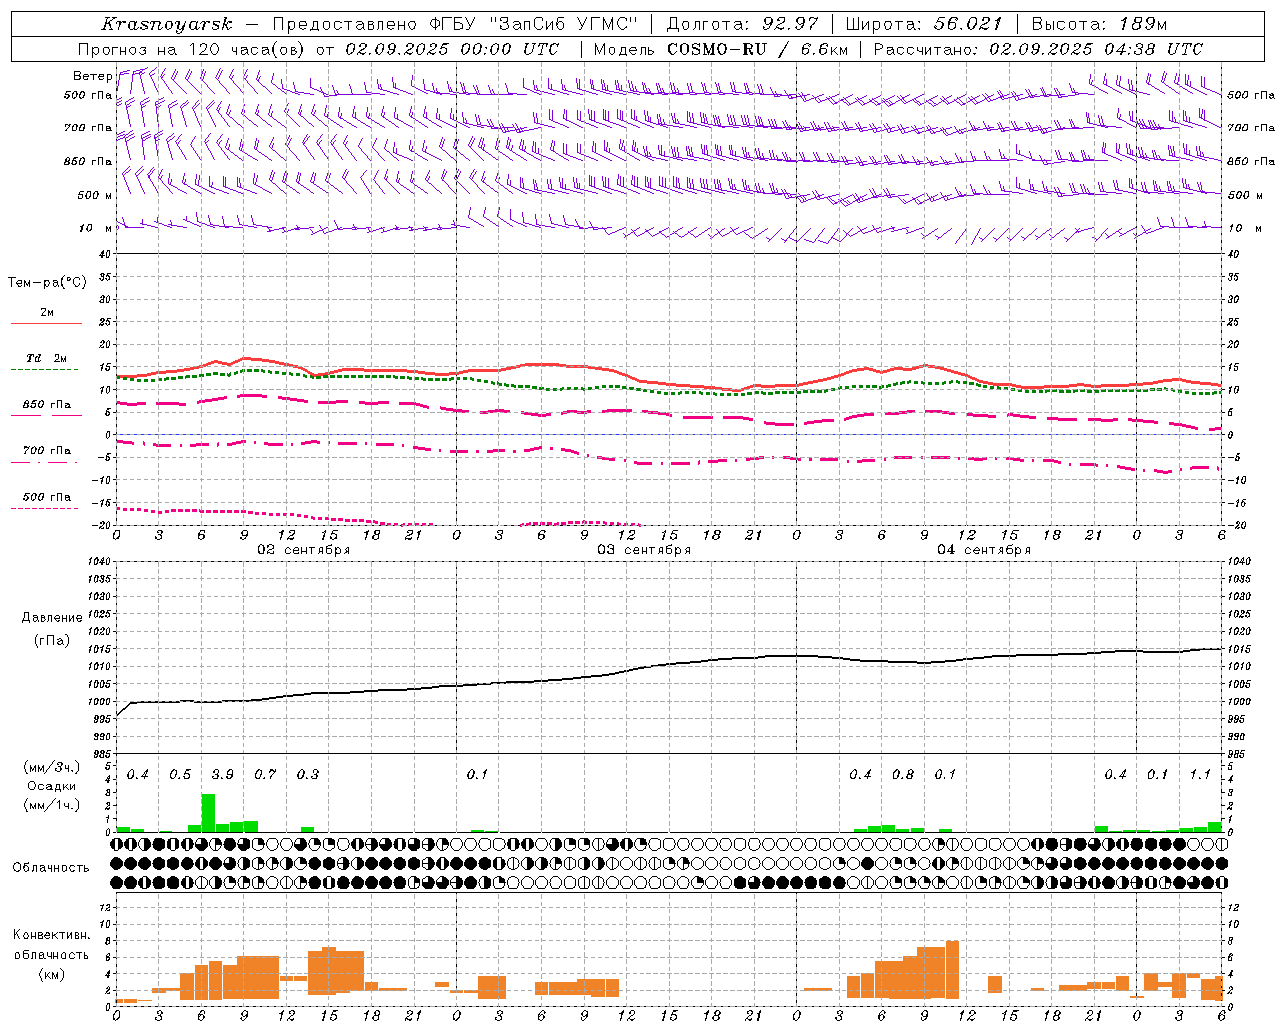The width and height of the screenshot is (1280, 1024).
Task: Click the Давление pressure panel label
Action: (52, 618)
